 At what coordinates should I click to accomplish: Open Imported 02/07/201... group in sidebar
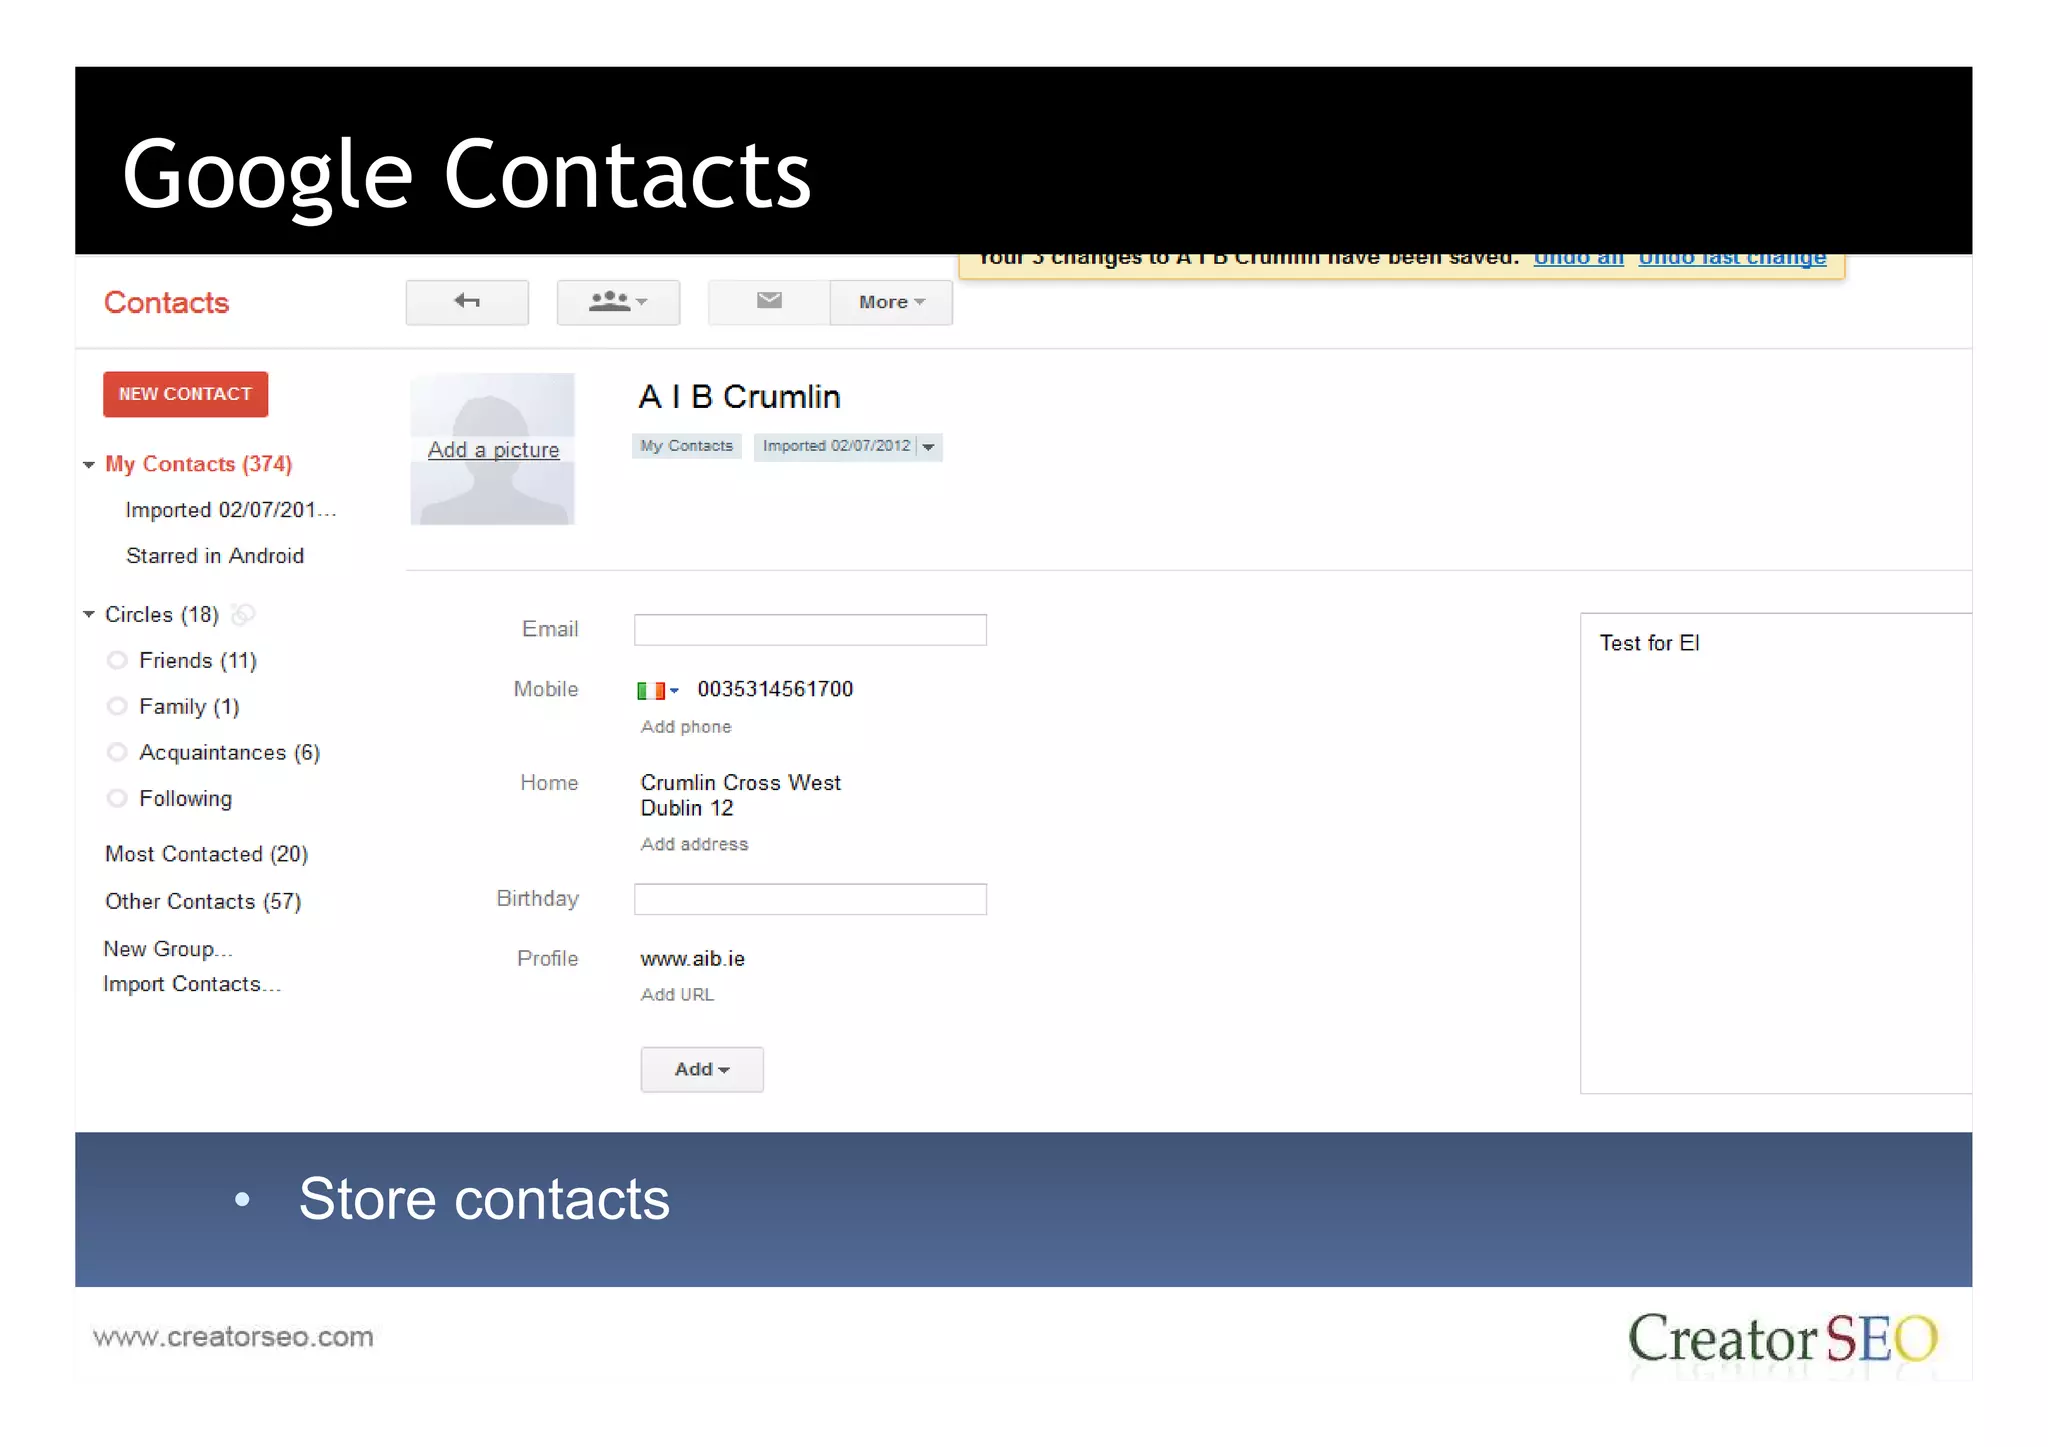(x=230, y=510)
